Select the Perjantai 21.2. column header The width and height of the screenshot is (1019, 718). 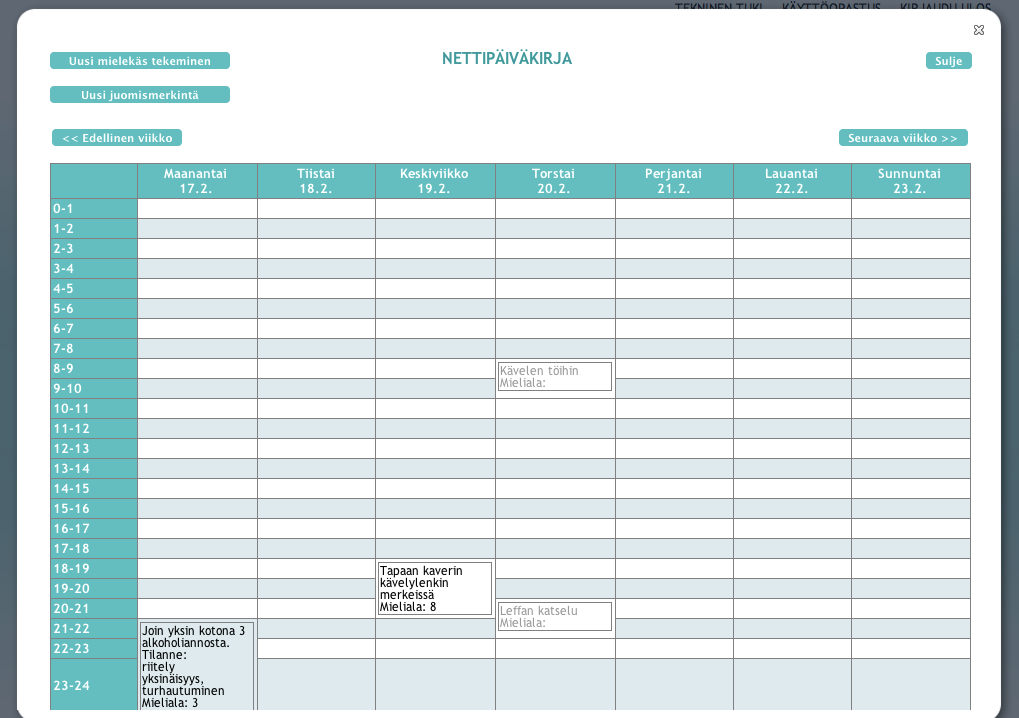click(x=675, y=181)
